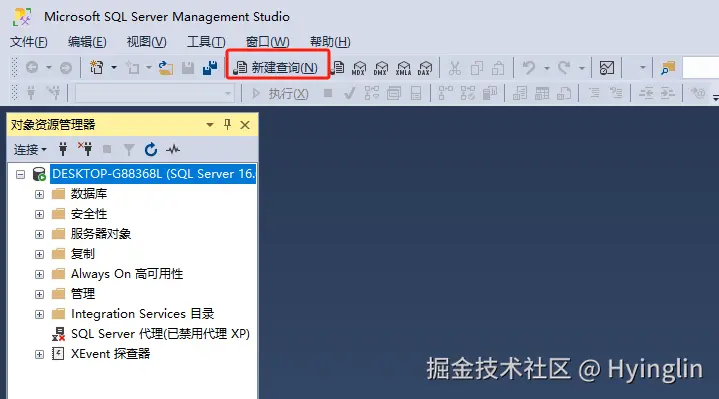Expand the 复制 folder
Image resolution: width=719 pixels, height=399 pixels.
click(x=39, y=255)
